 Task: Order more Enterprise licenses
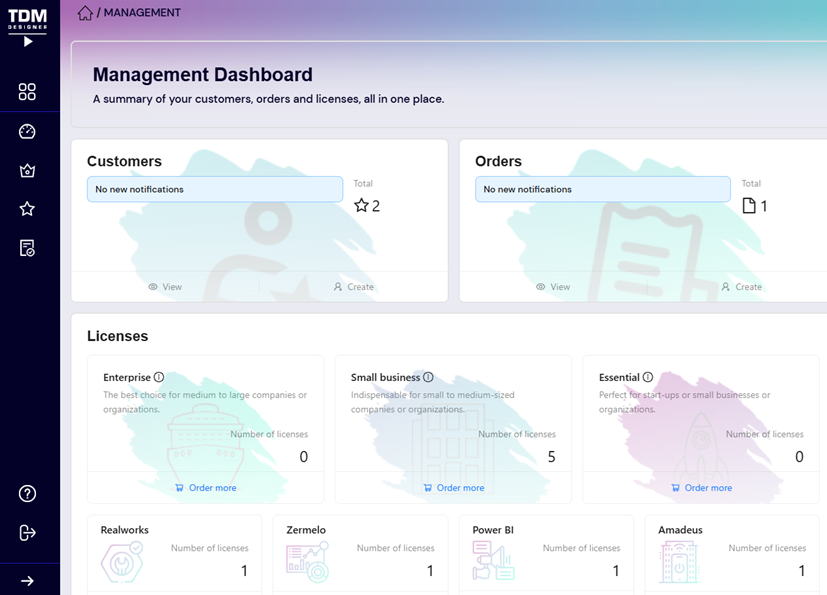(205, 488)
